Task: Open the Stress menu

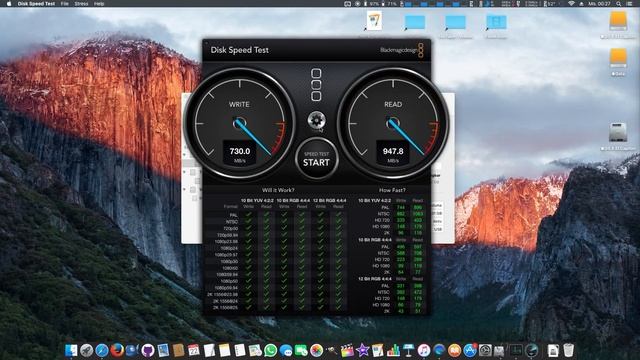Action: click(x=81, y=3)
